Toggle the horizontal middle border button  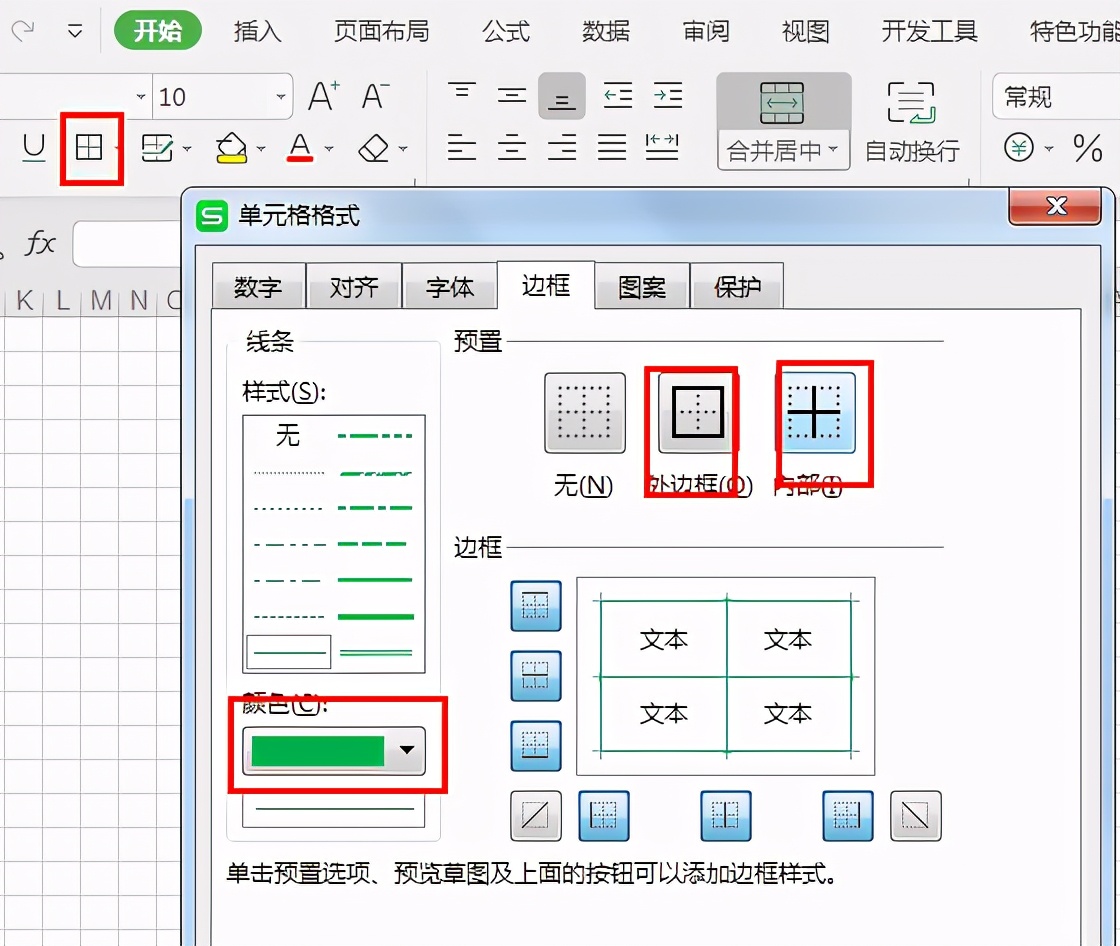pos(536,676)
